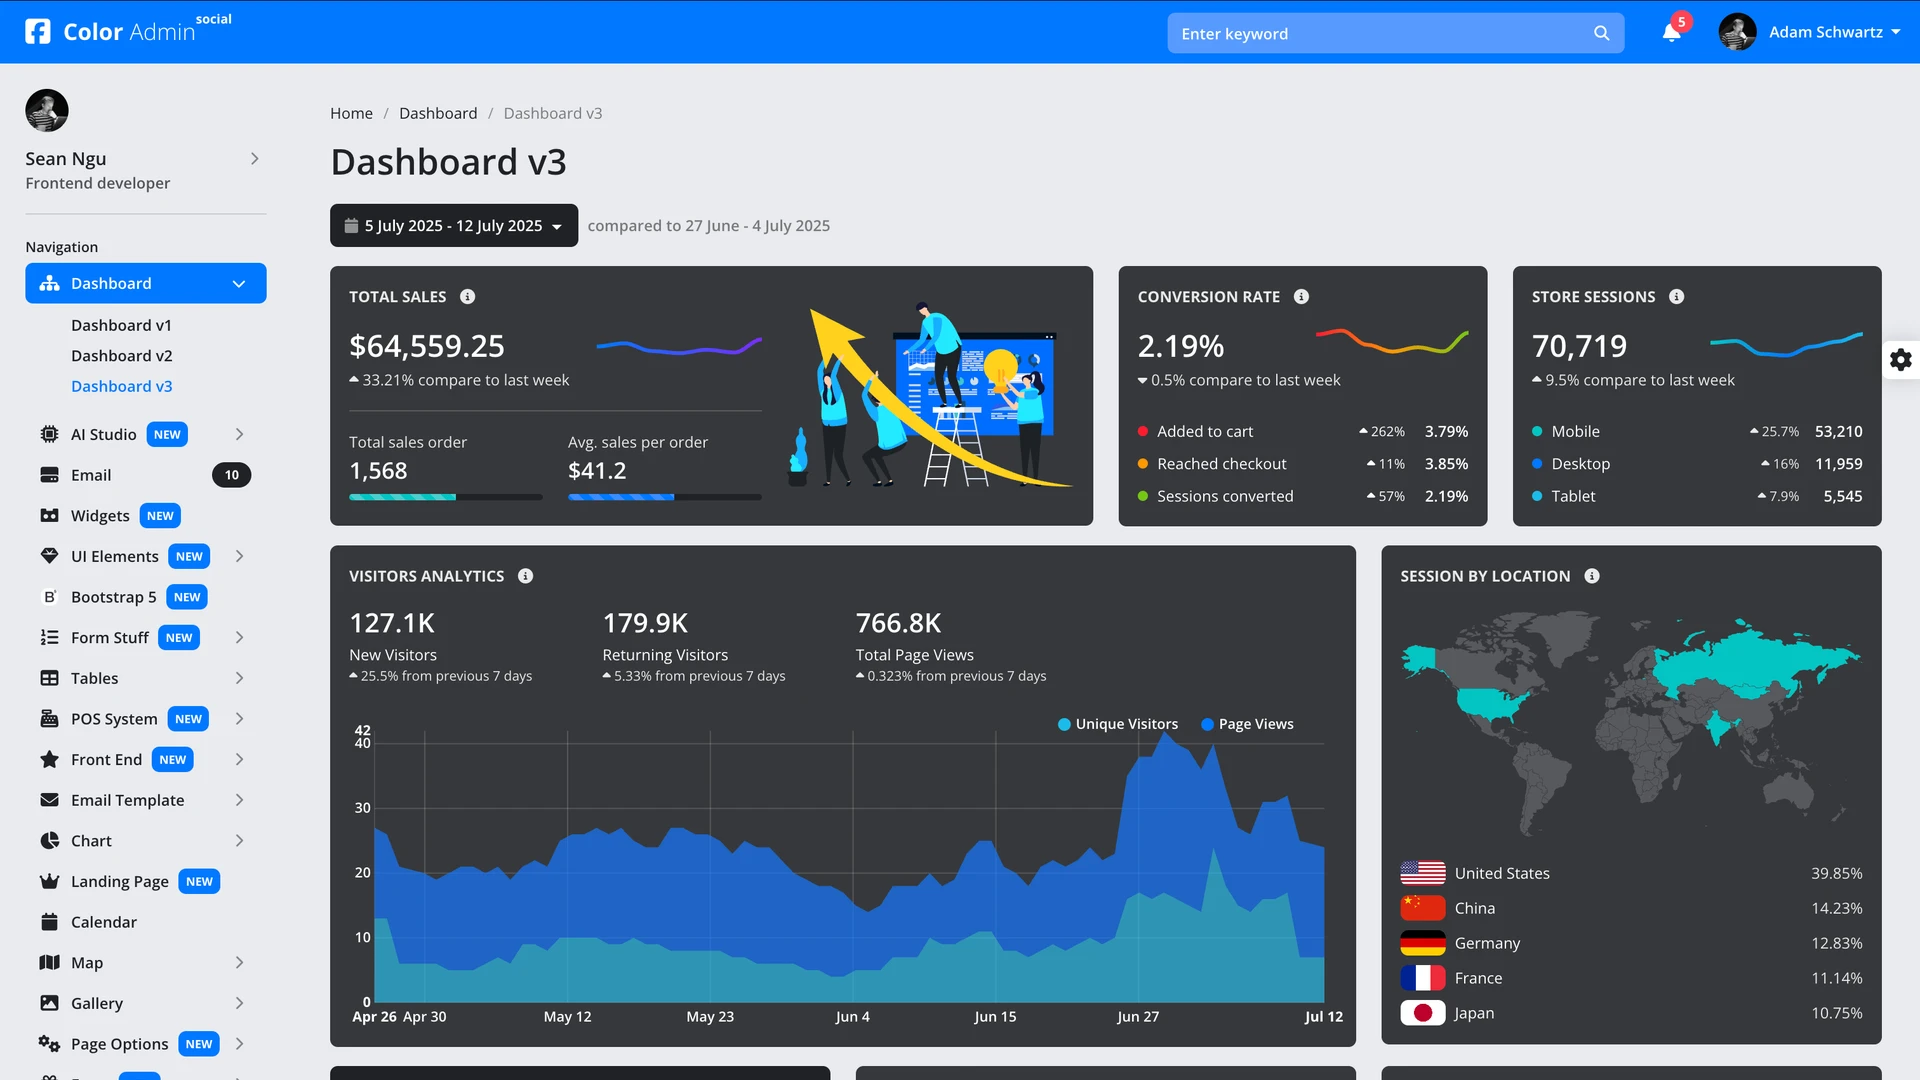Open Dashboard v1 menu item
1920x1080 pixels.
click(121, 325)
